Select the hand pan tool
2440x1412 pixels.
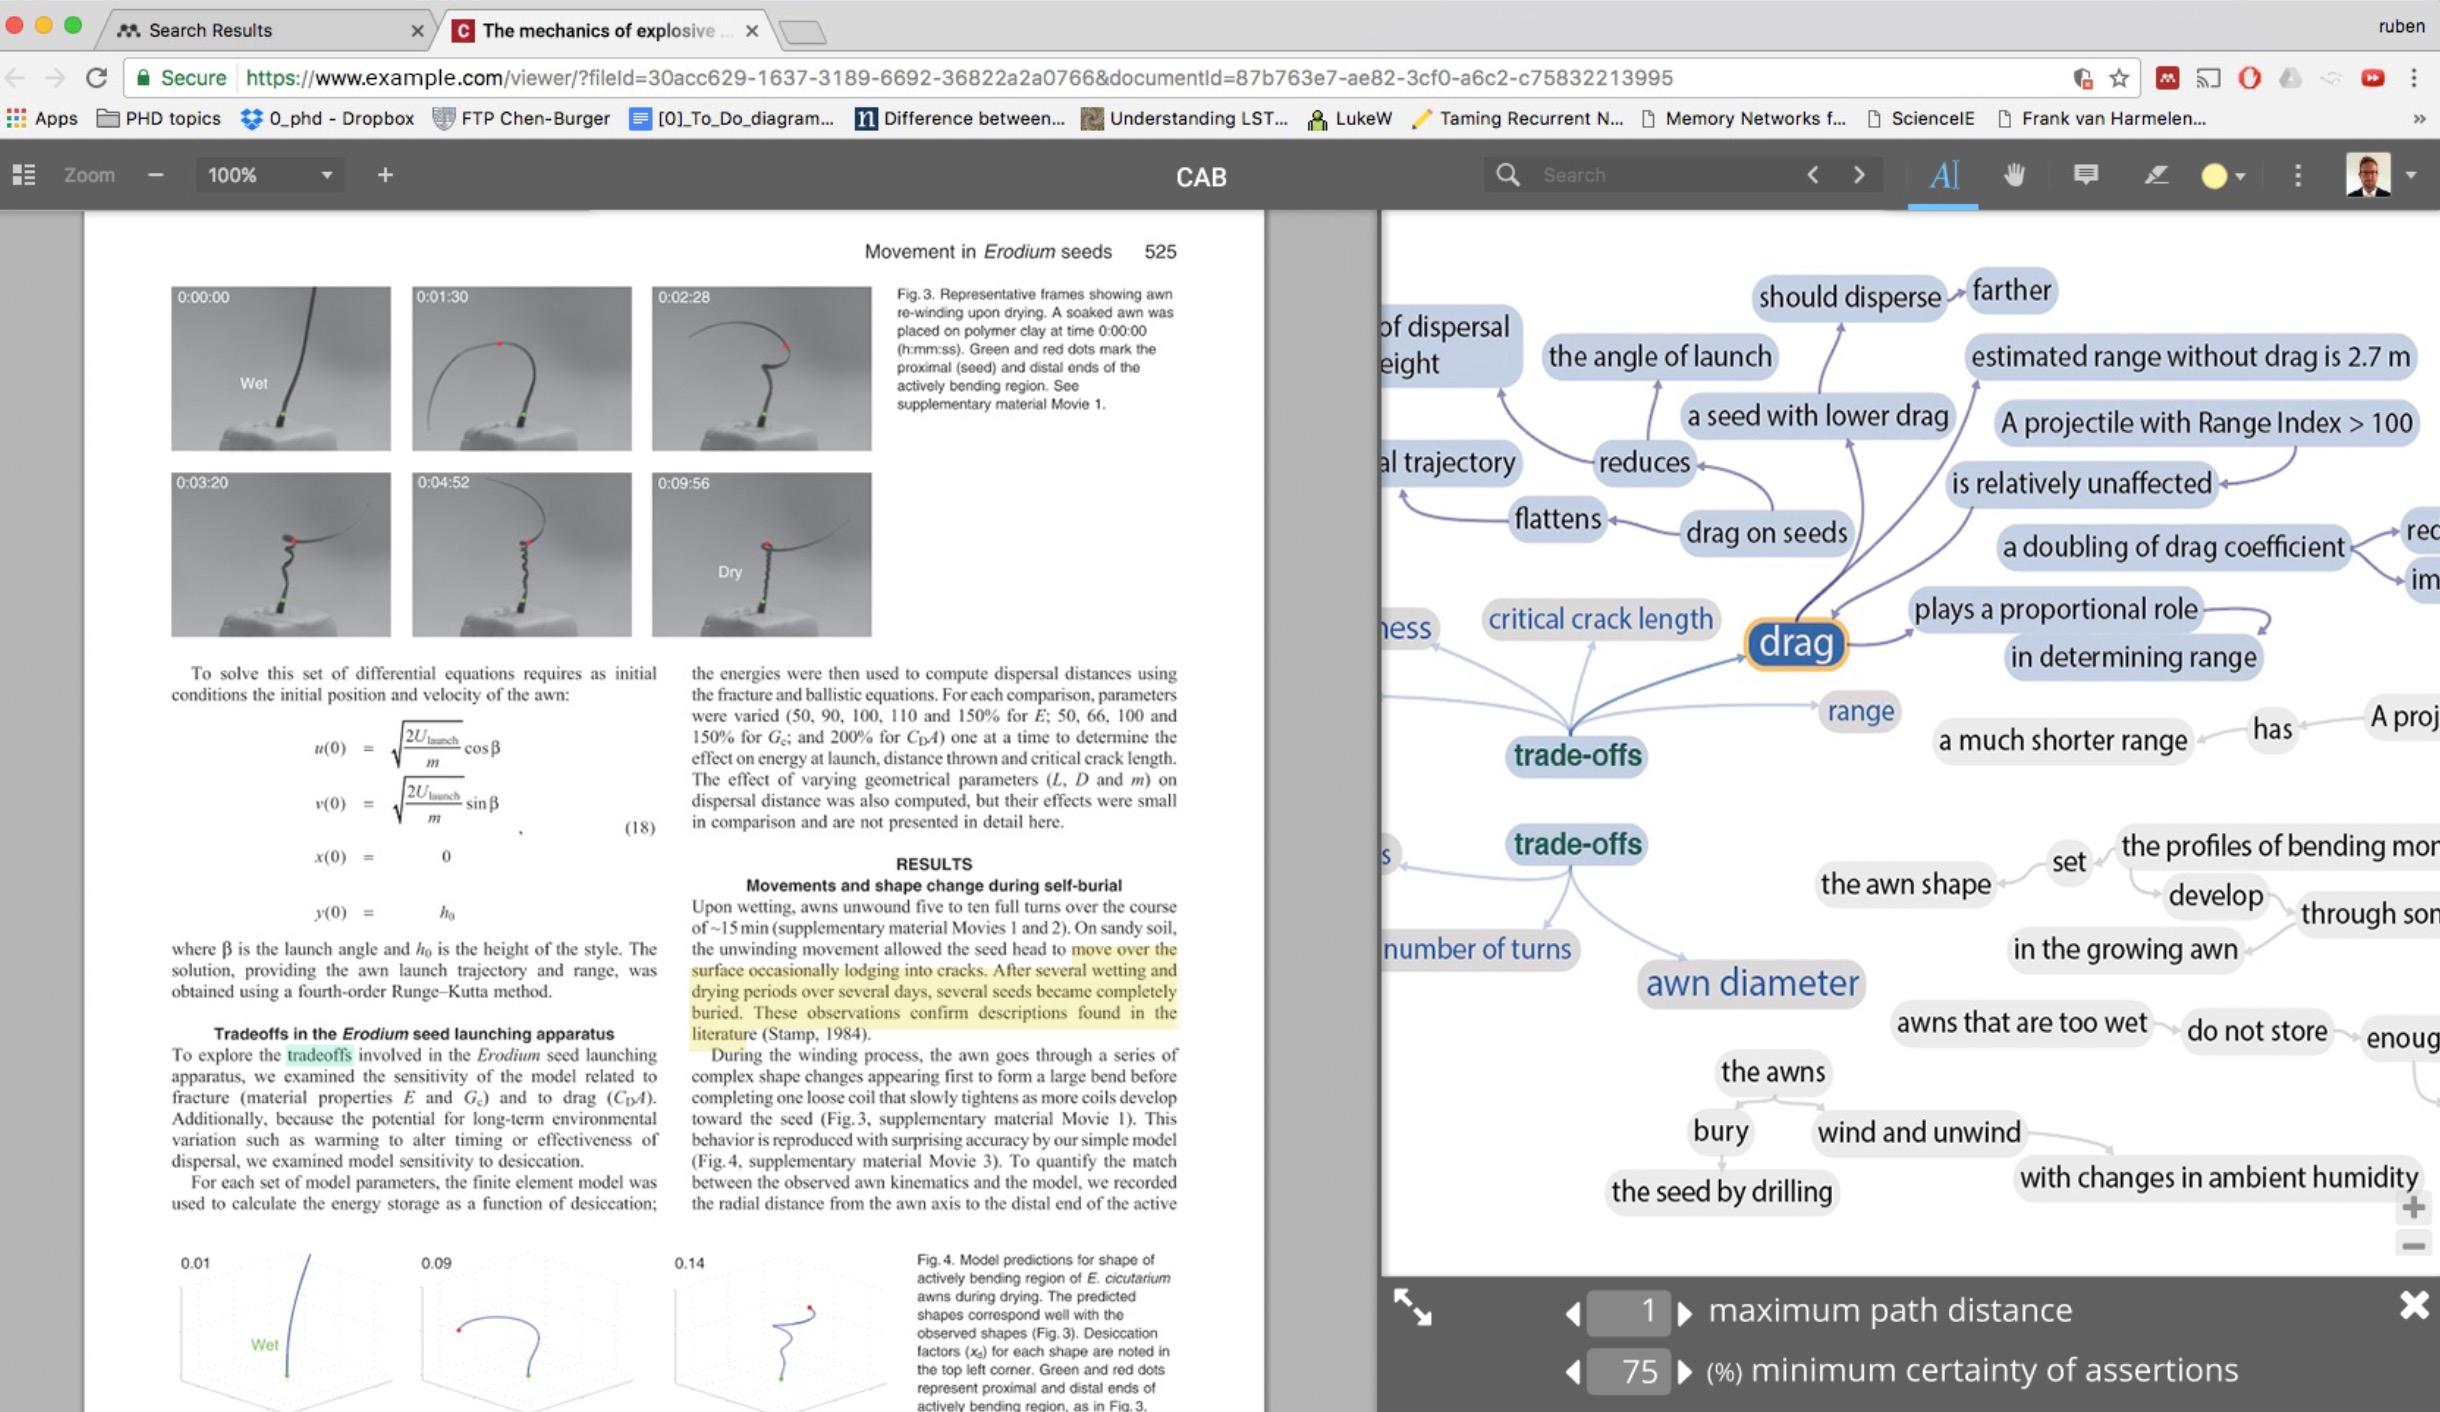point(2014,175)
